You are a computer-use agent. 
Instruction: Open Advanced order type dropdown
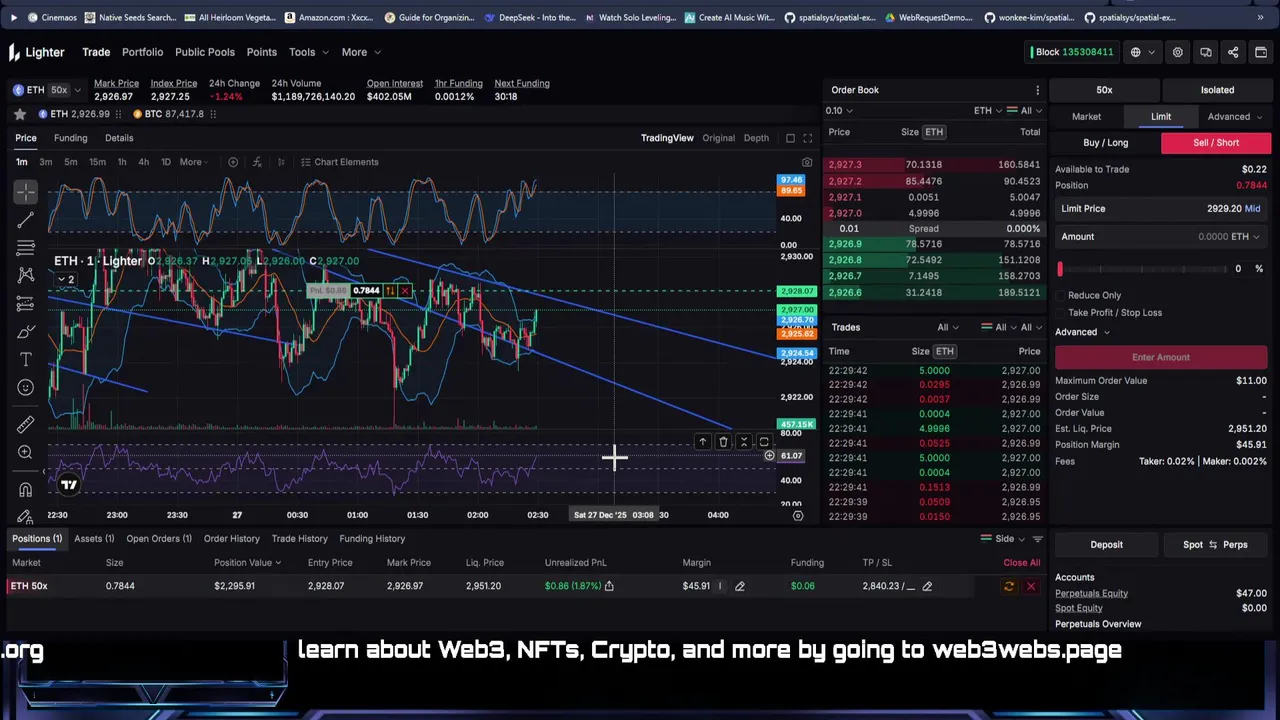click(1235, 117)
